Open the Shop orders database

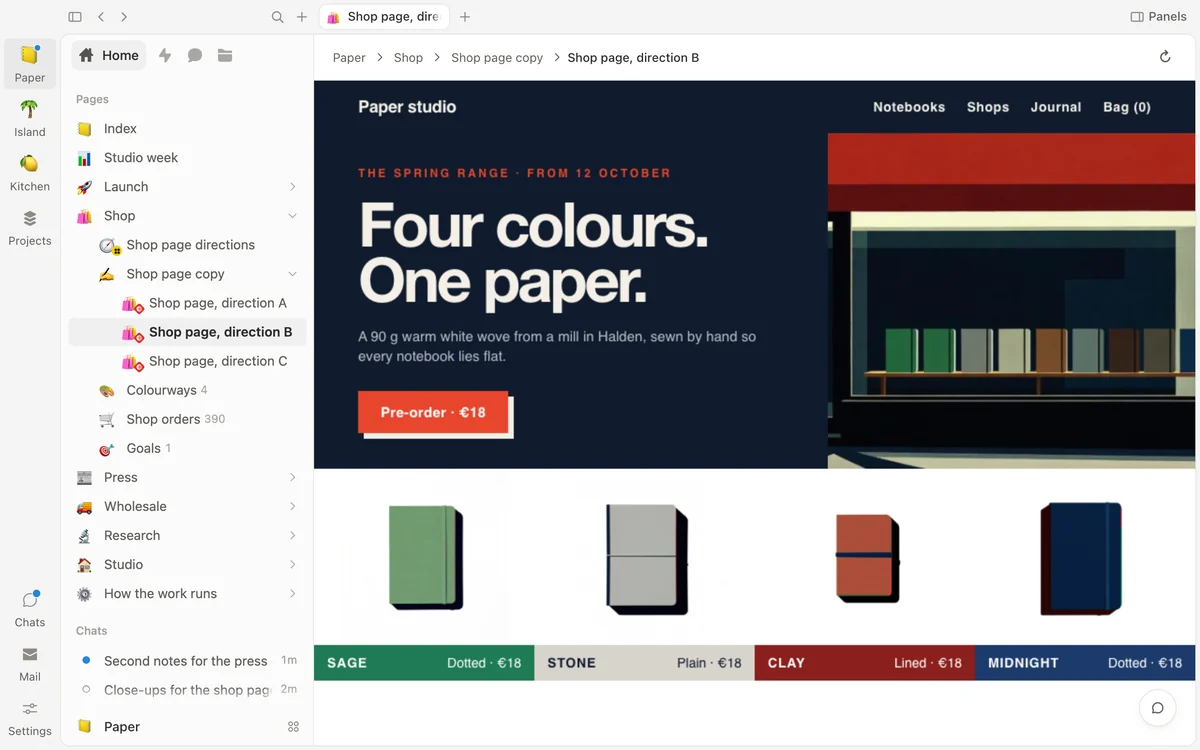pyautogui.click(x=187, y=419)
